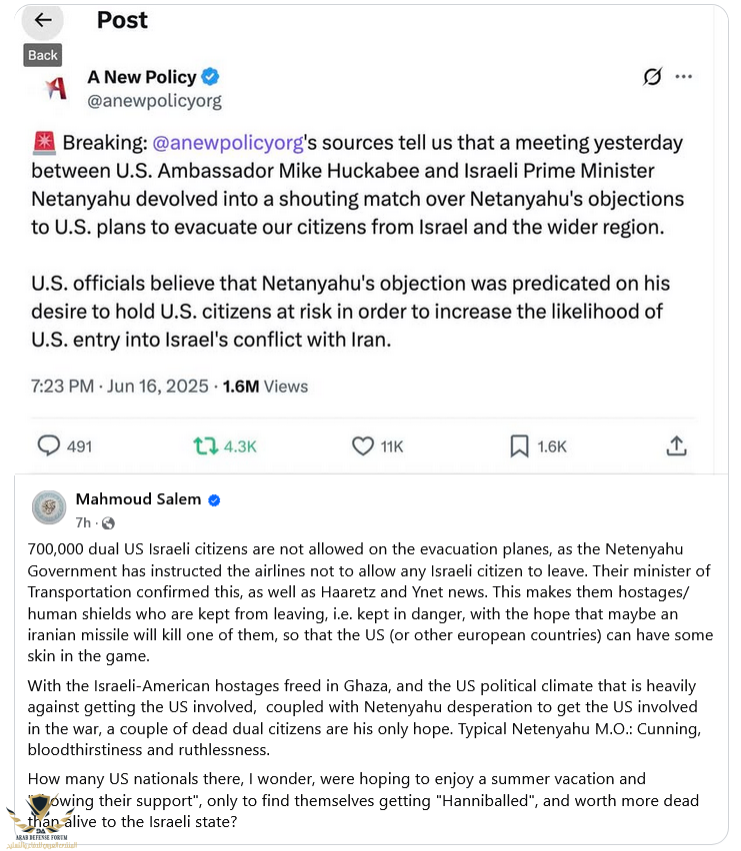
Task: Bookmark the post with 1.6K icon
Action: [519, 446]
